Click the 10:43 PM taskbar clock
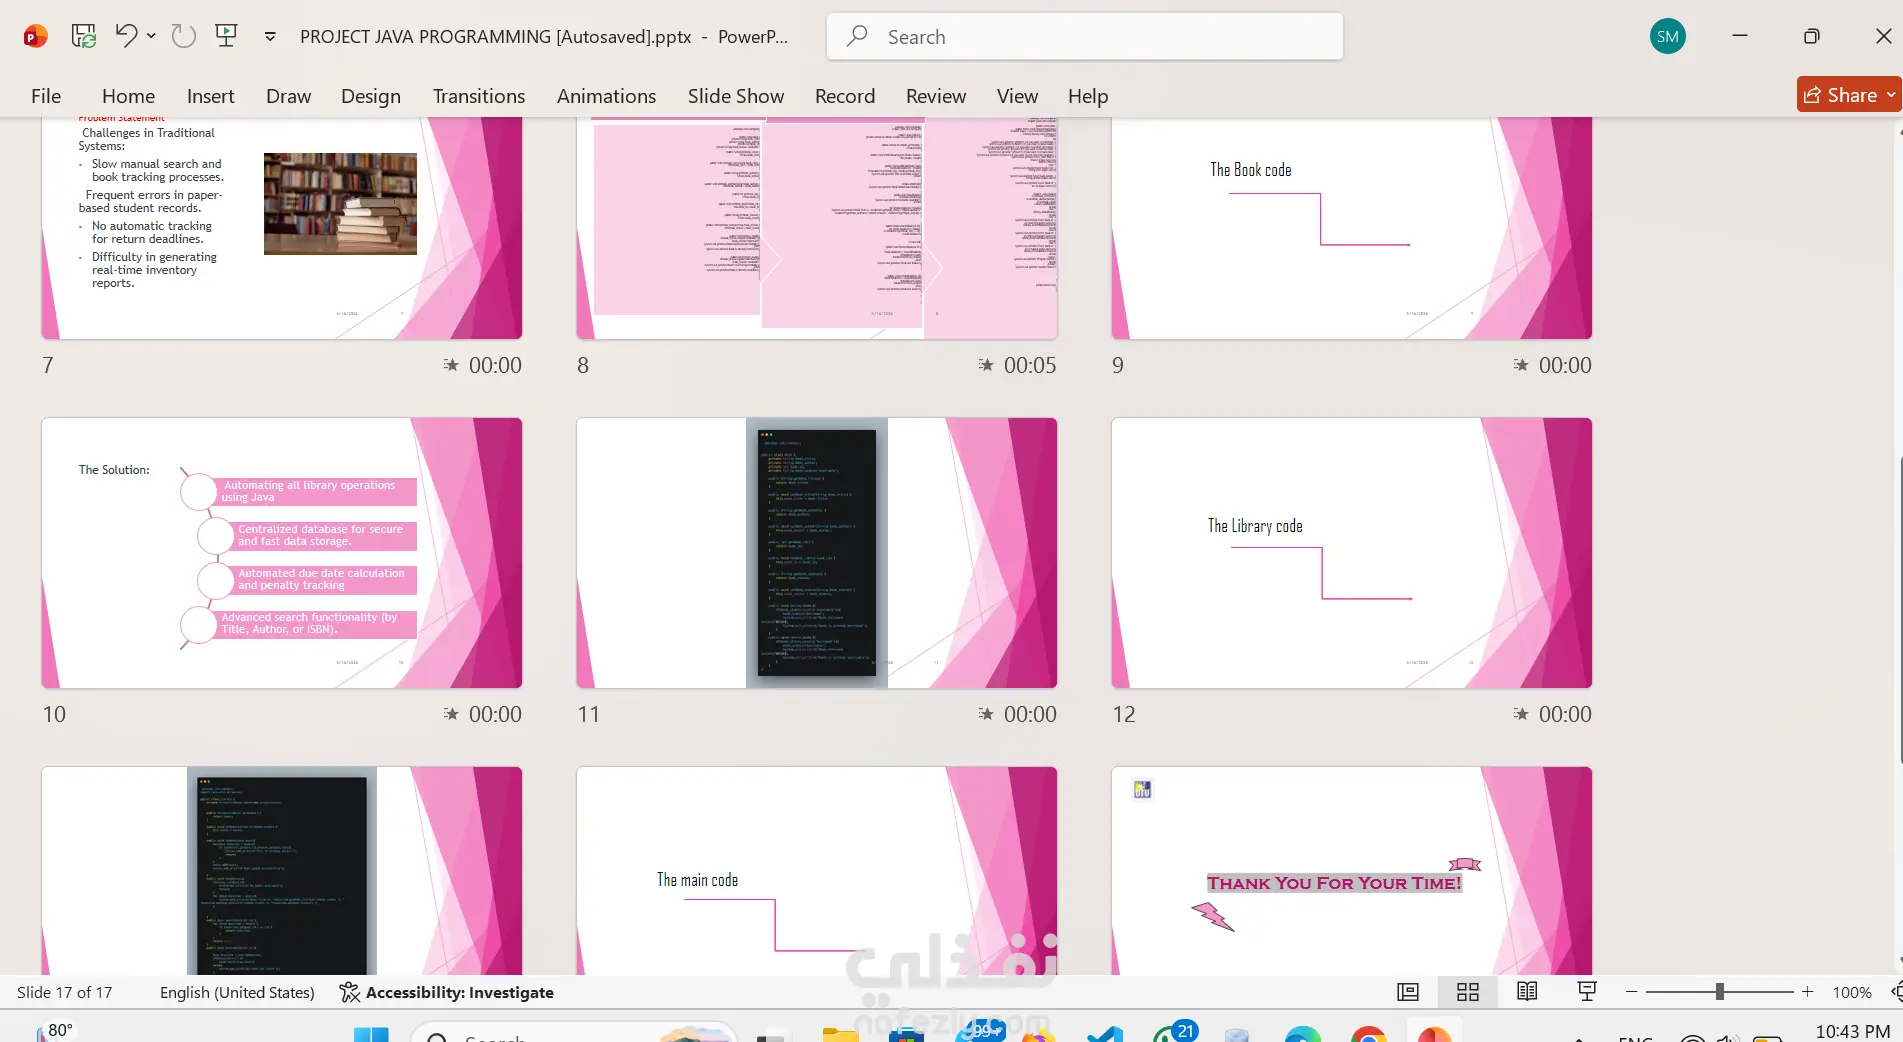The width and height of the screenshot is (1903, 1042). pos(1852,1031)
